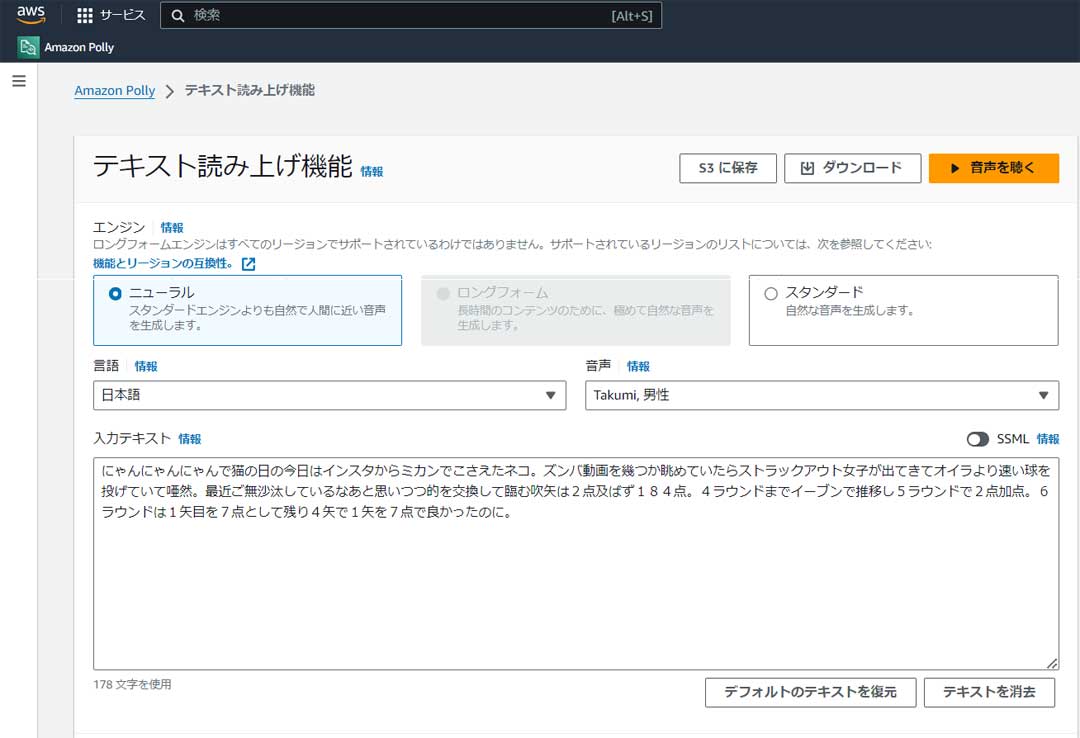Click 情報 link next to the page title

[372, 172]
